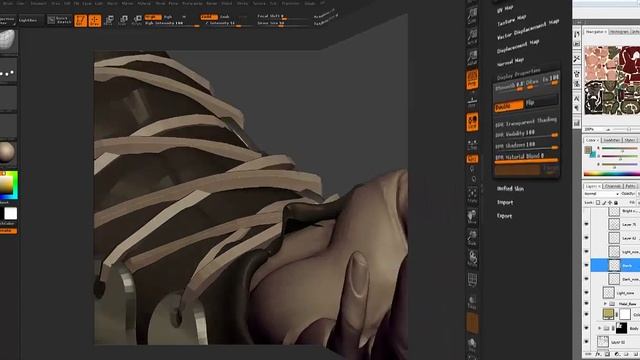Screen dimensions: 640x360
Task: Toggle the PolyF wireframe grid icon
Action: click(x=472, y=280)
